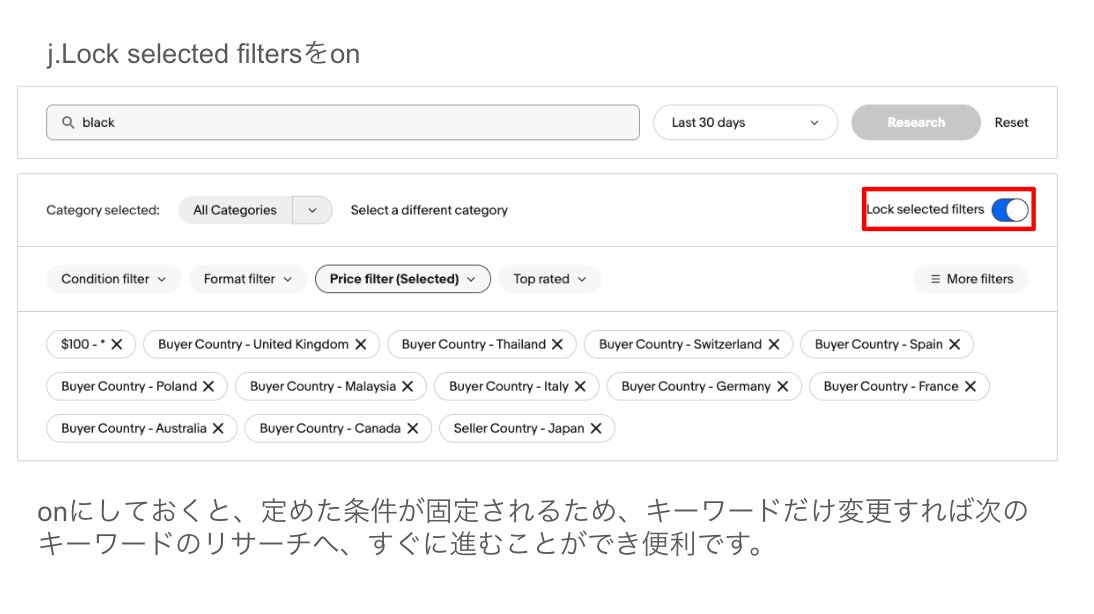Expand the All Categories dropdown arrow
Screen dimensions: 1094x614
click(x=312, y=210)
